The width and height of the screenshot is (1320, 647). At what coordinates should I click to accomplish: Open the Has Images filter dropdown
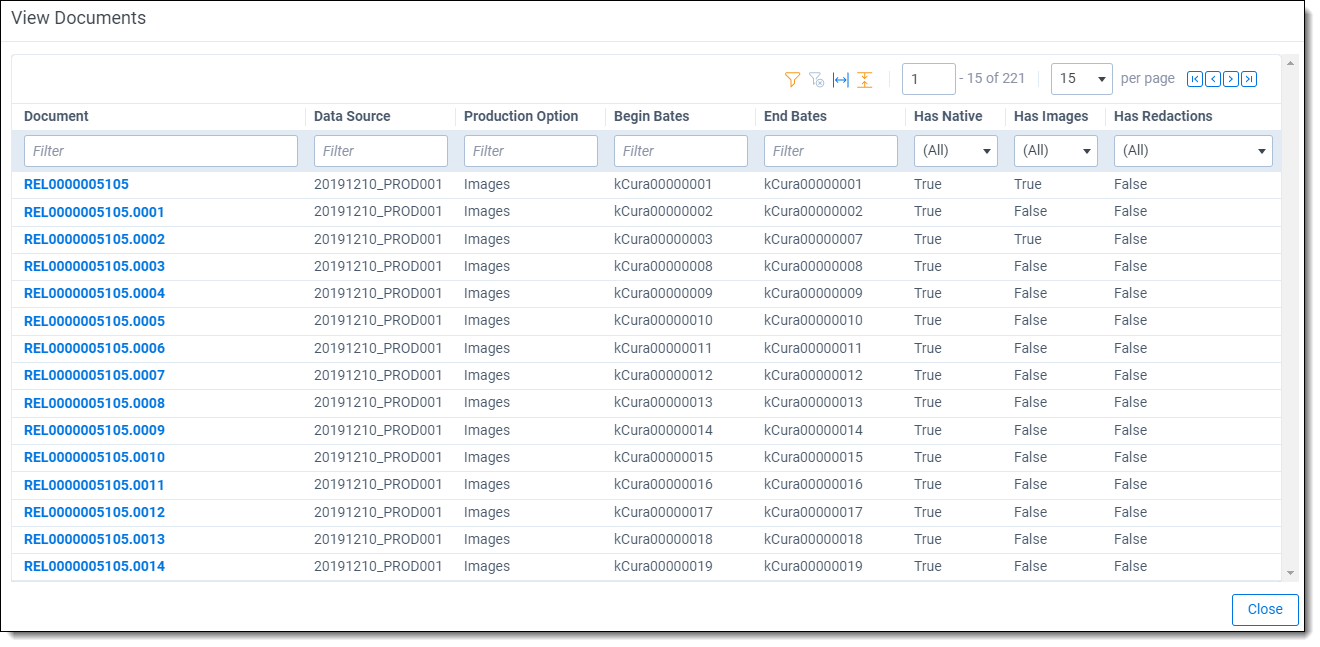point(1055,151)
